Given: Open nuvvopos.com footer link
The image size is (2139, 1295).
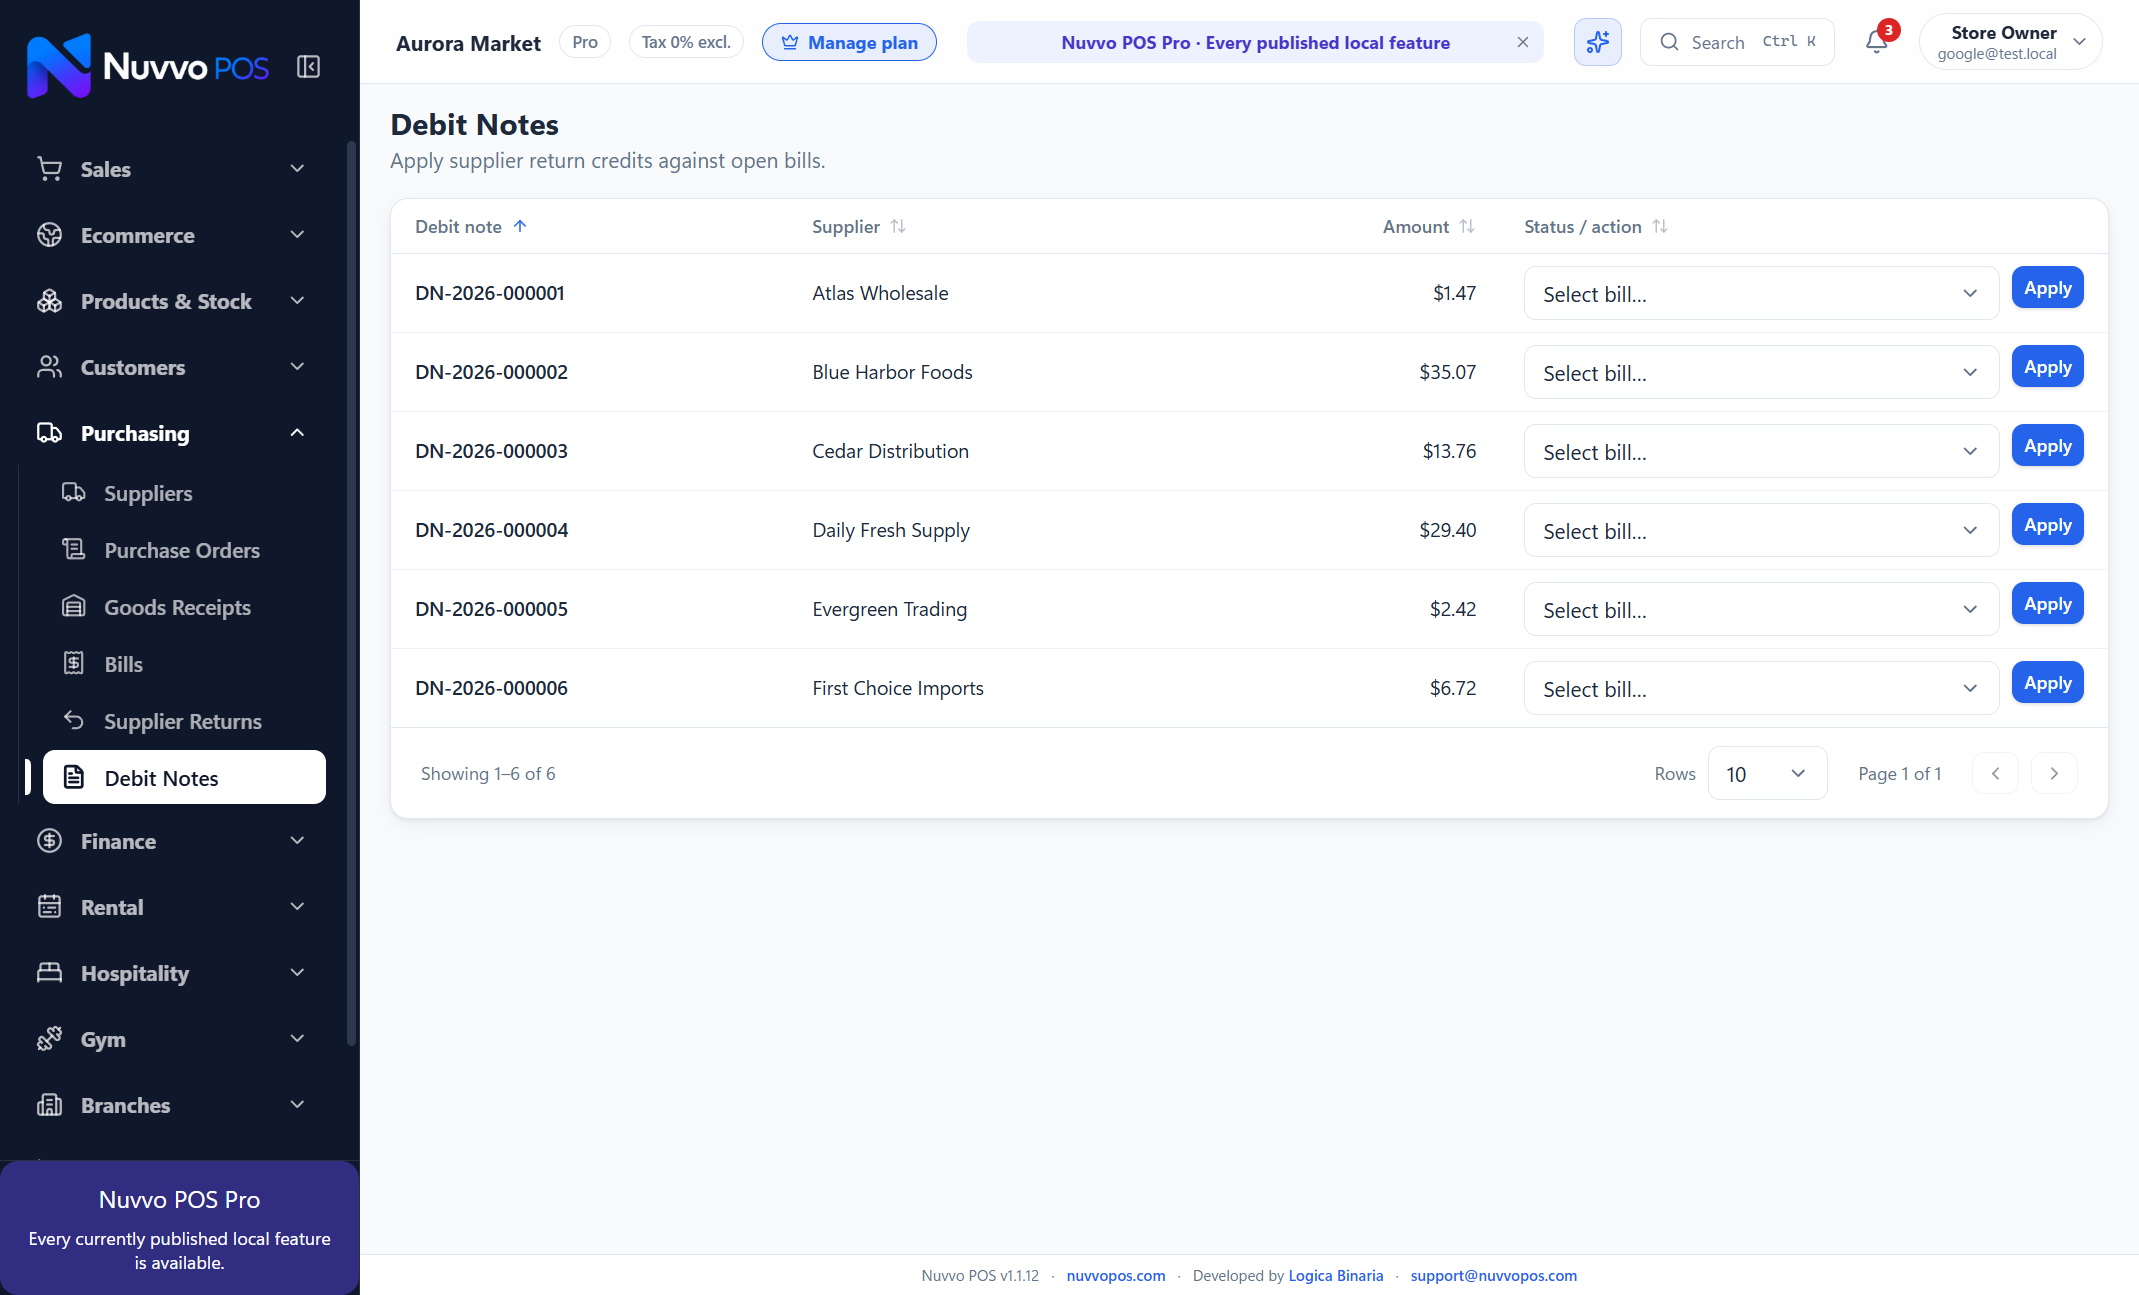Looking at the screenshot, I should (1116, 1275).
